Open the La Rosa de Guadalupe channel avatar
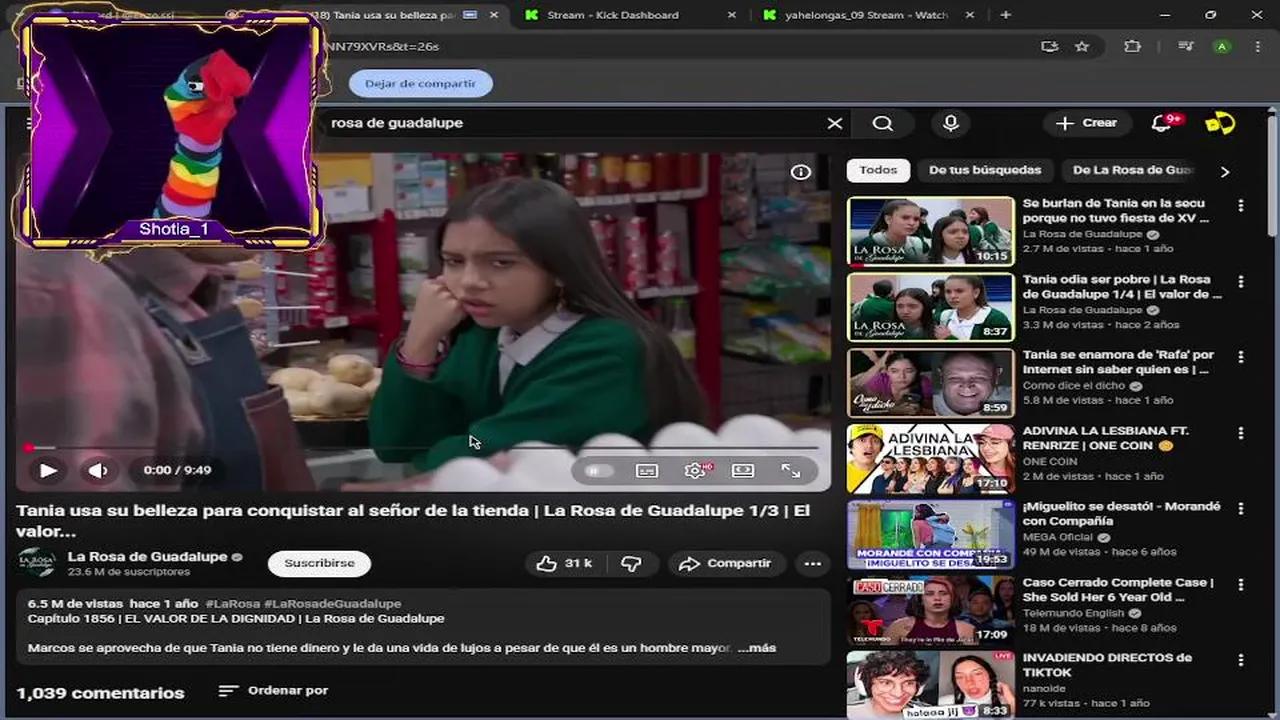Screen dimensions: 1280x720 (x=37, y=563)
